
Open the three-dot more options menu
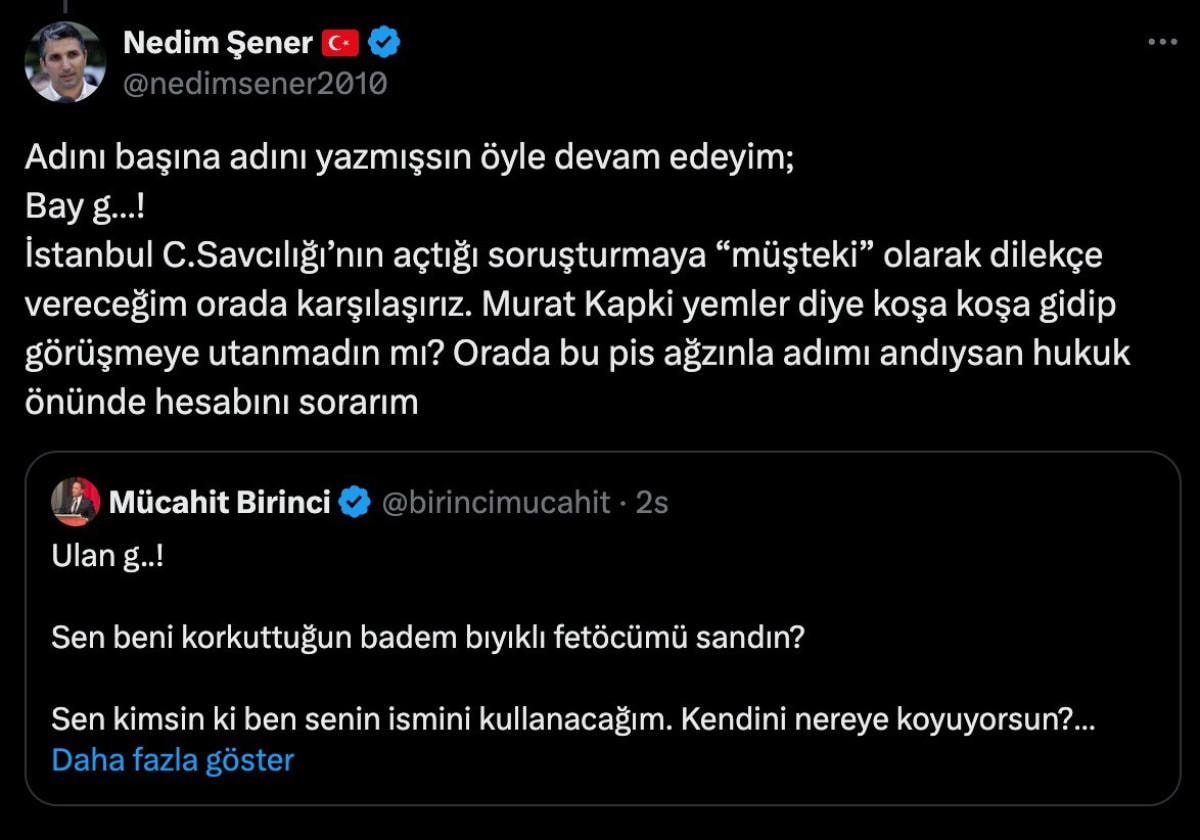pos(1163,43)
